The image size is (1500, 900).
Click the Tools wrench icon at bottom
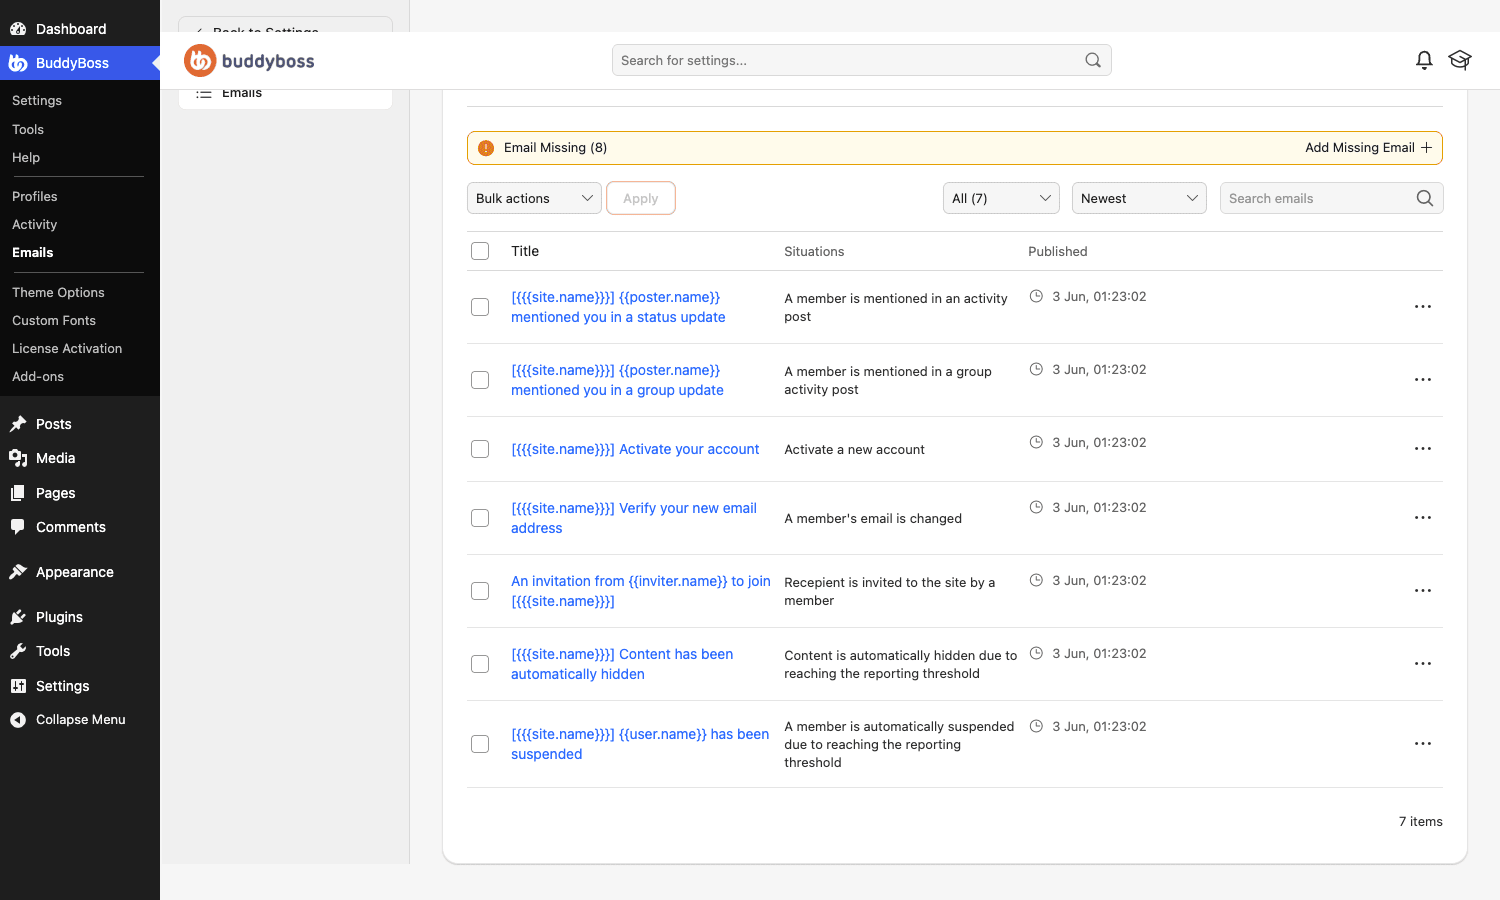click(x=18, y=651)
